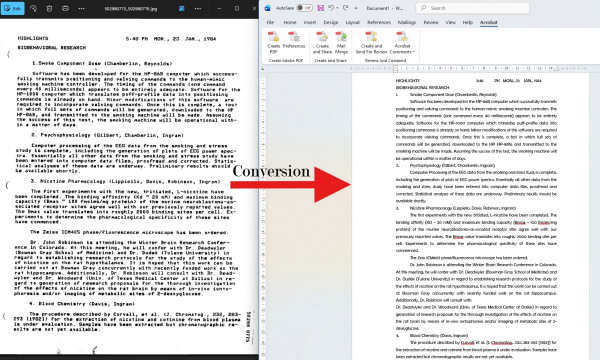Switch to the Home ribbon tab
Image resolution: width=600 pixels, height=360 pixels.
point(290,23)
